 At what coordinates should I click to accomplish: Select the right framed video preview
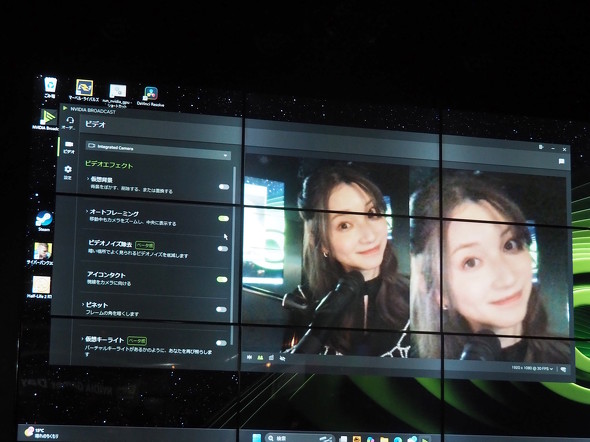(x=489, y=265)
